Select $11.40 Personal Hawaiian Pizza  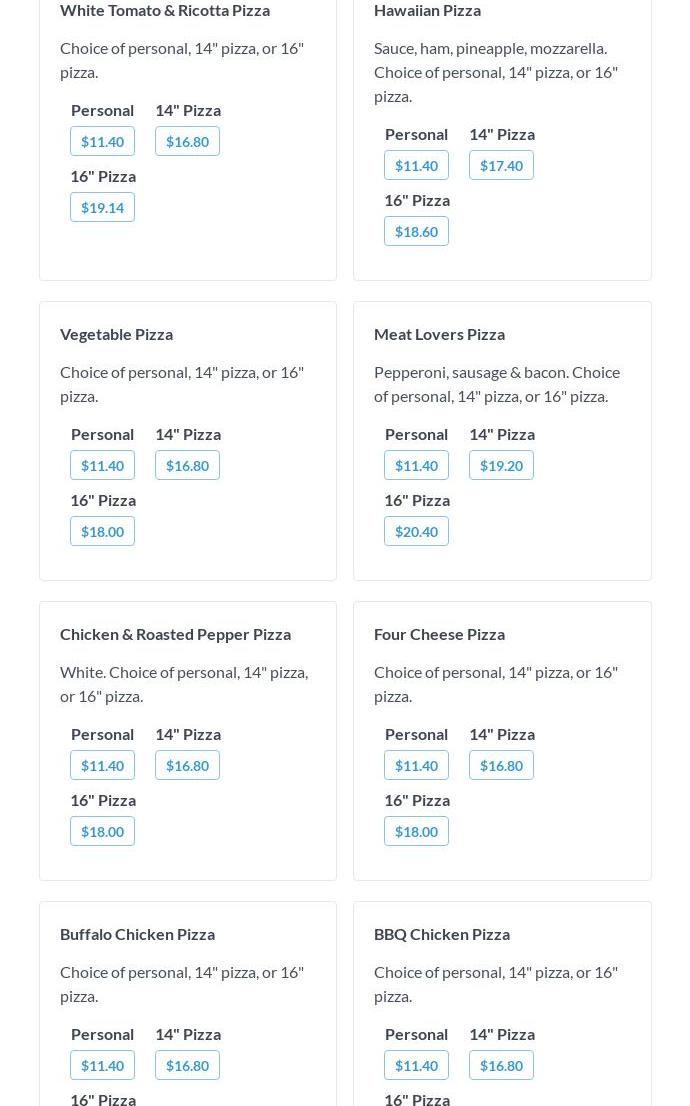[x=416, y=165]
